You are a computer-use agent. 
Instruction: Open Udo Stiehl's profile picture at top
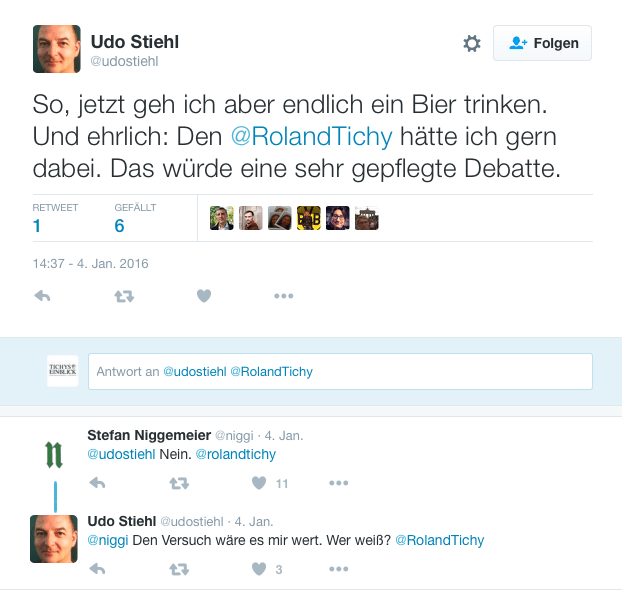tap(56, 48)
